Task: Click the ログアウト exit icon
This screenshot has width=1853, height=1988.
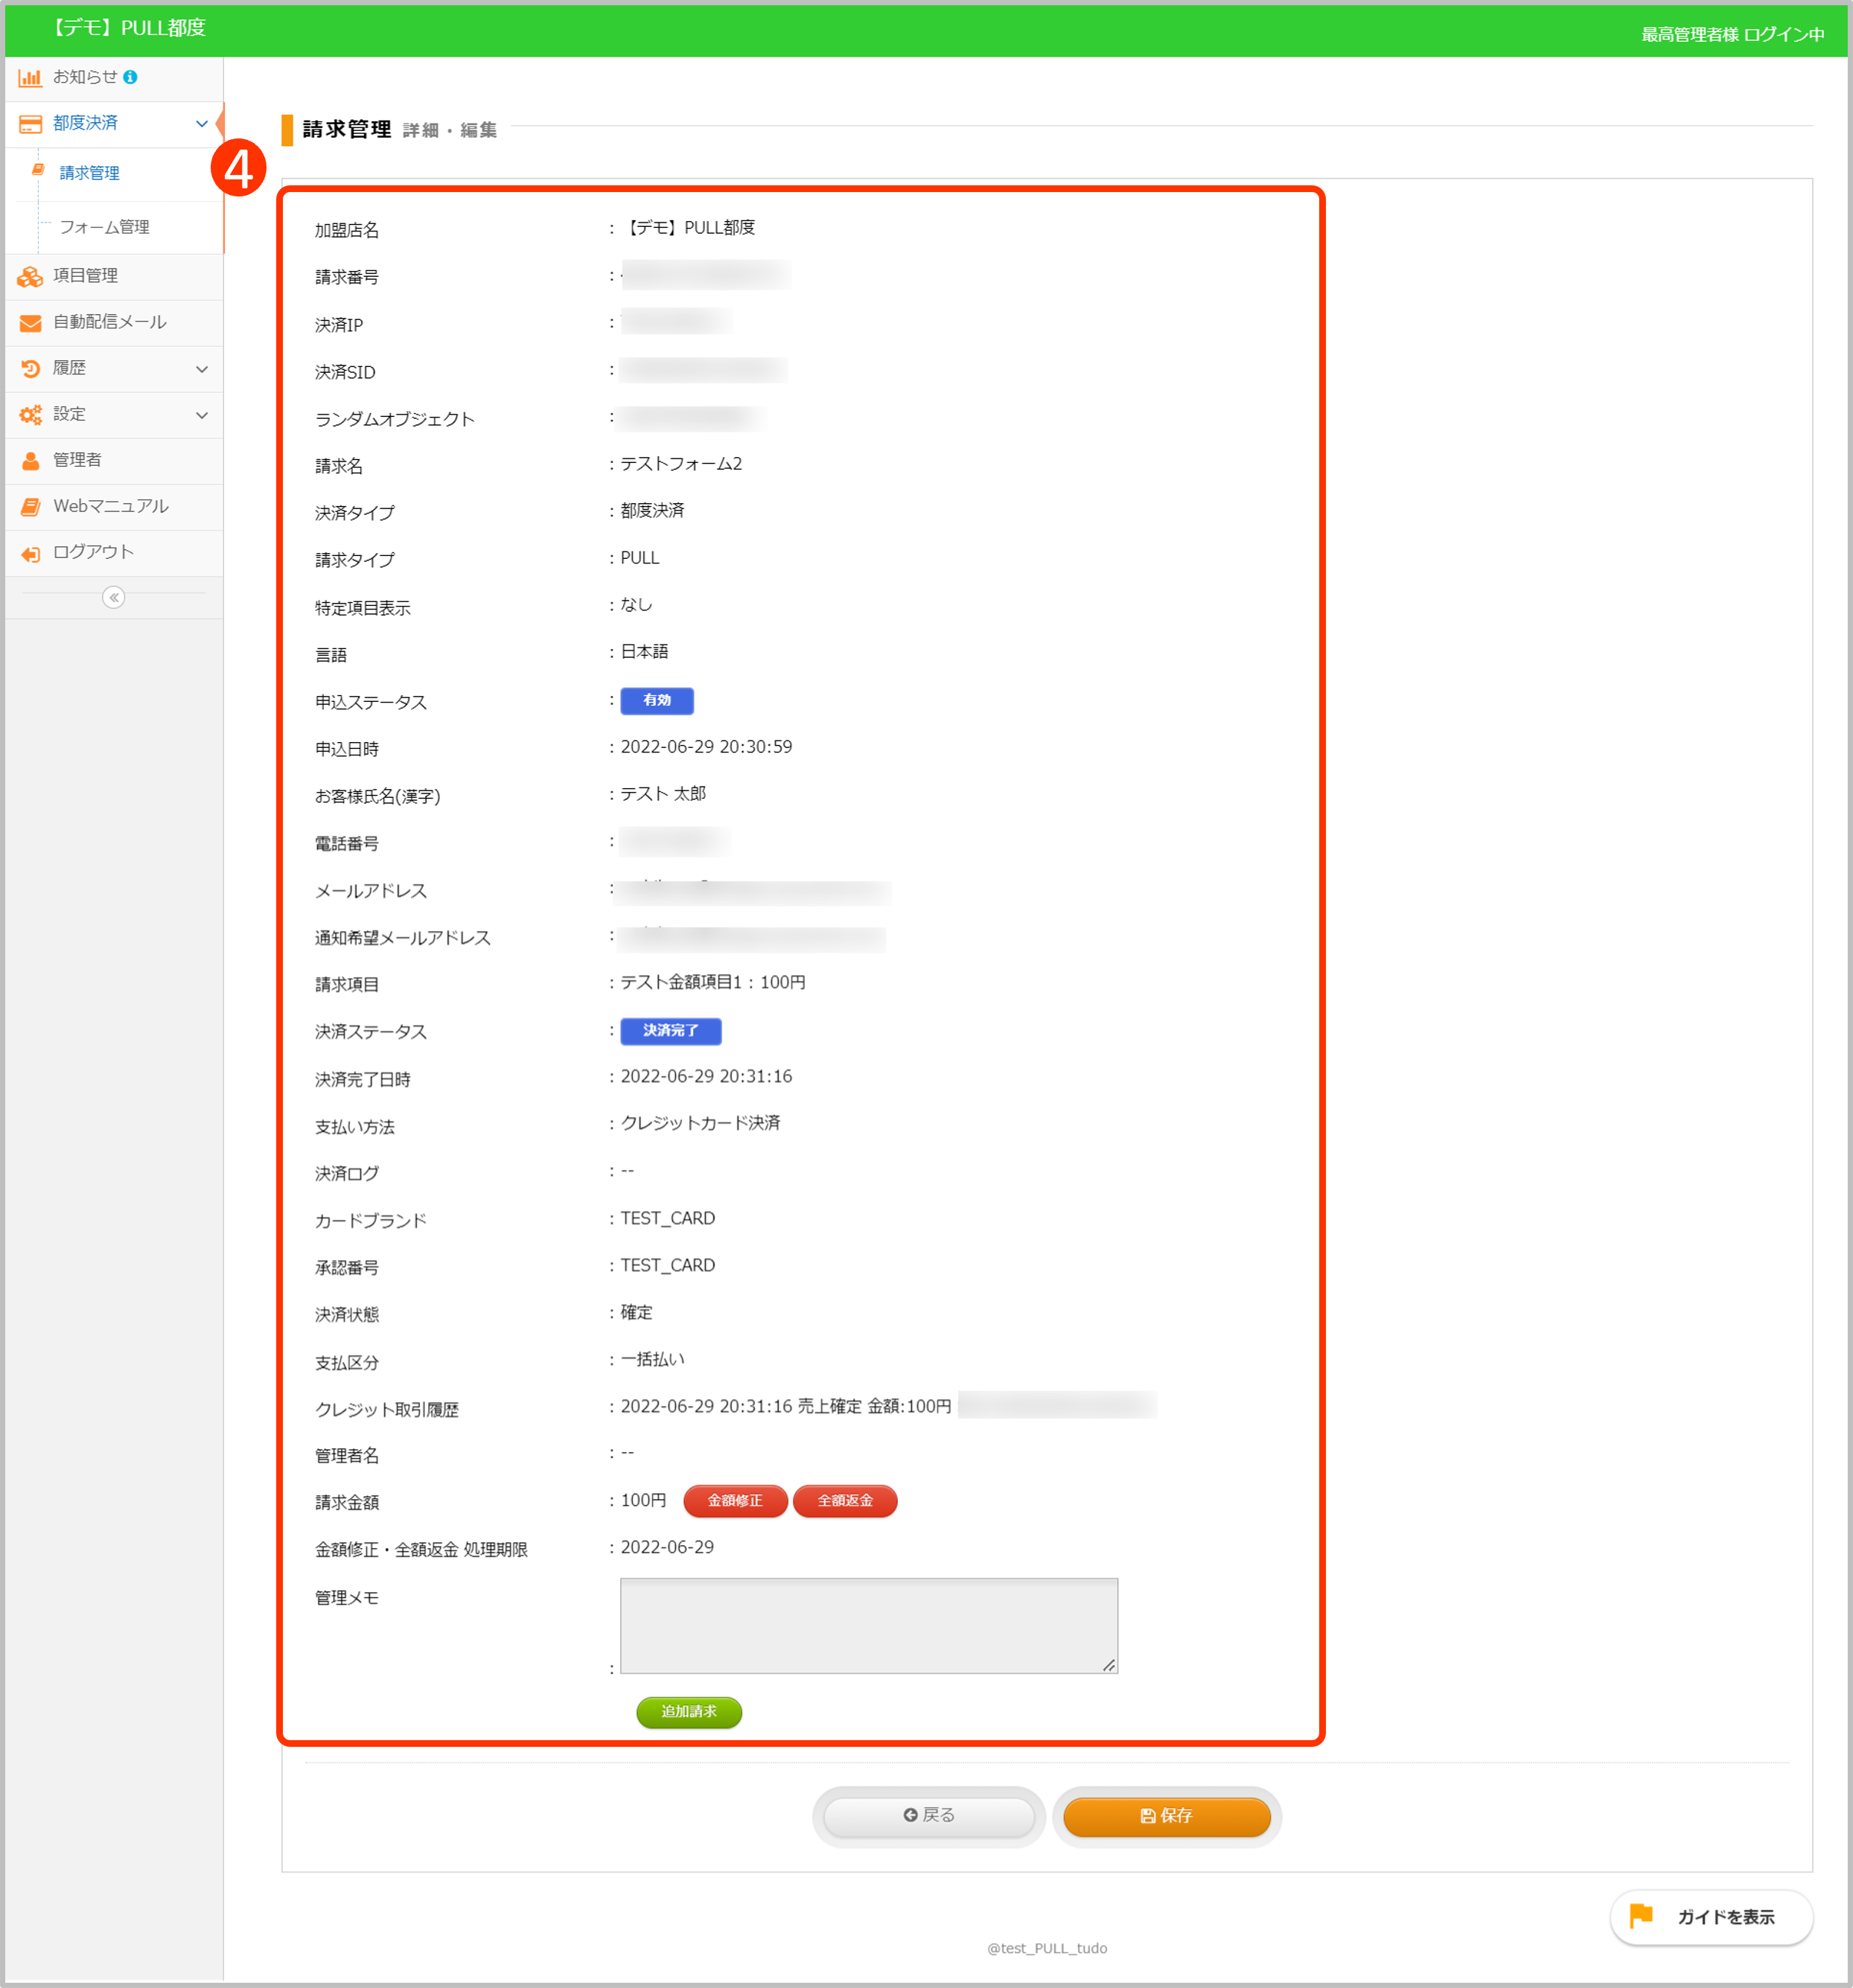Action: click(x=30, y=553)
